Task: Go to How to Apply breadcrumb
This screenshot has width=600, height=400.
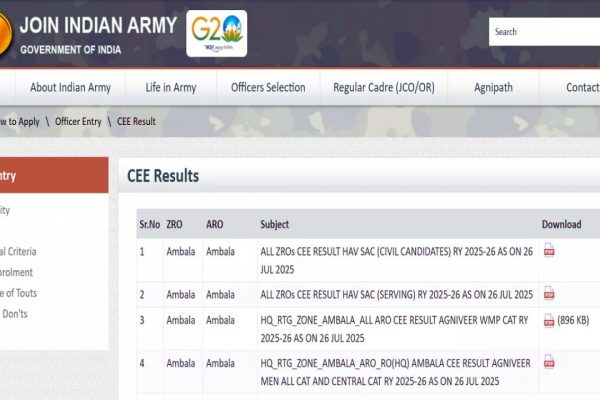Action: click(19, 121)
